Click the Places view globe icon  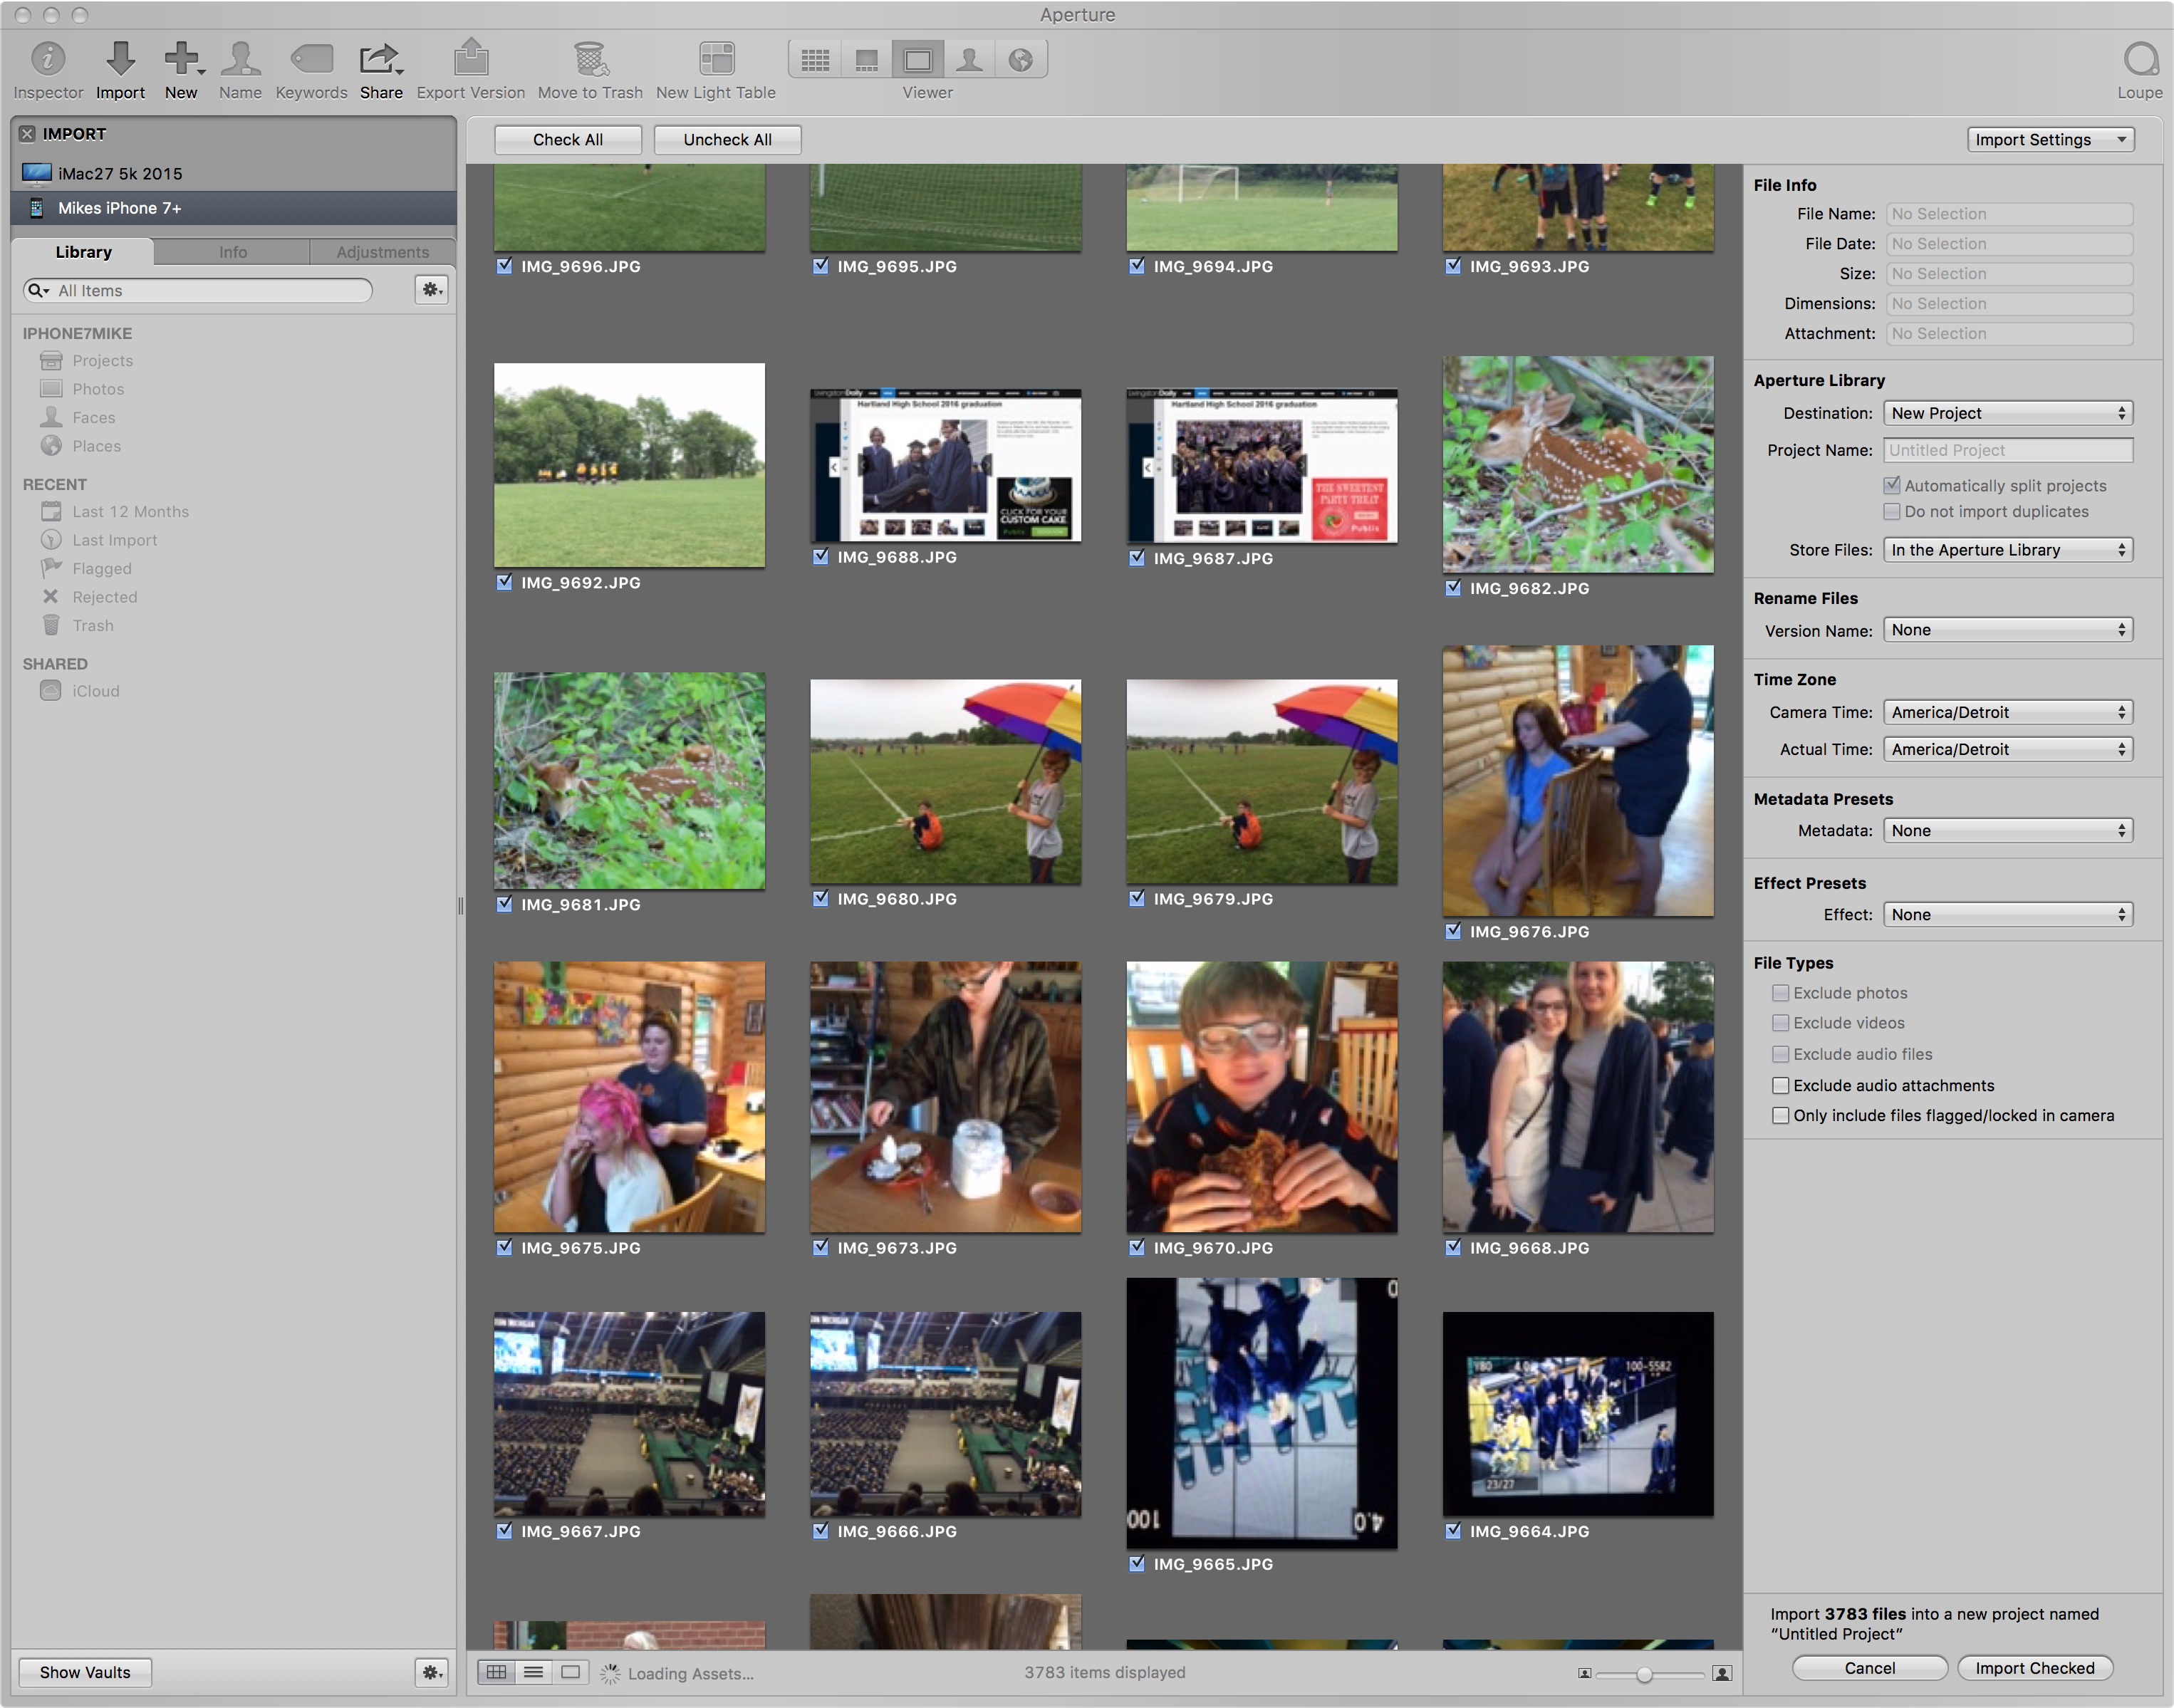pyautogui.click(x=1020, y=60)
